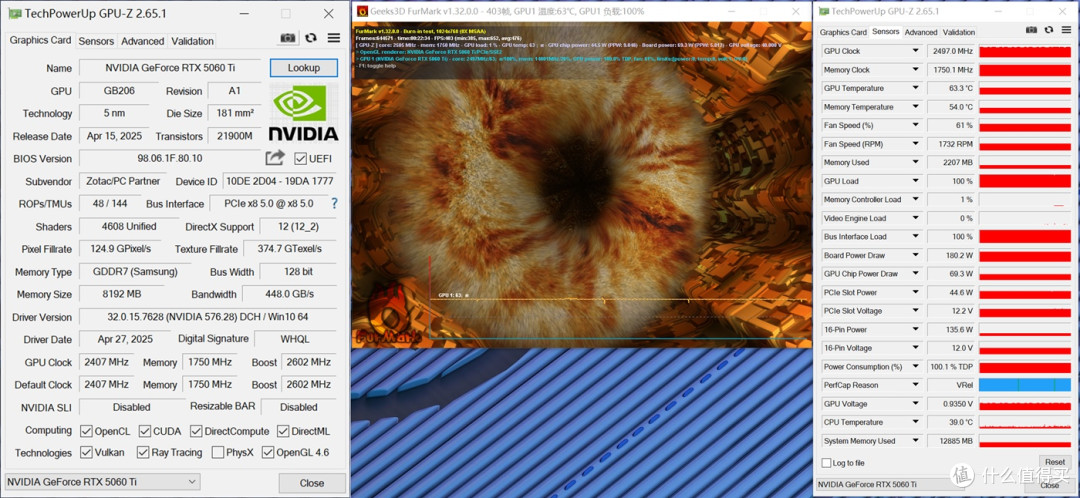Toggle the PhysX checkbox
Viewport: 1080px width, 498px height.
click(x=218, y=453)
